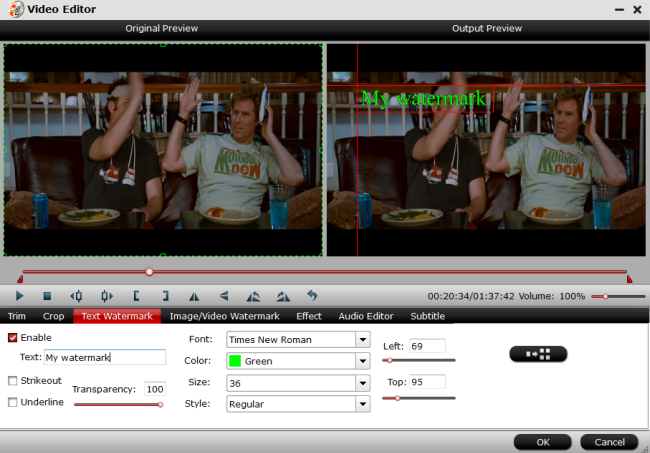
Task: Click the Video Editor app logo
Action: 16,9
